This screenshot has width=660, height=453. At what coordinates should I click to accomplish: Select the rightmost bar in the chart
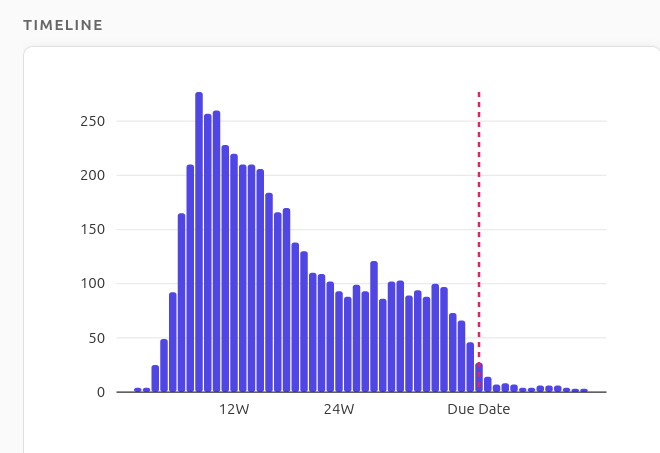tap(584, 390)
